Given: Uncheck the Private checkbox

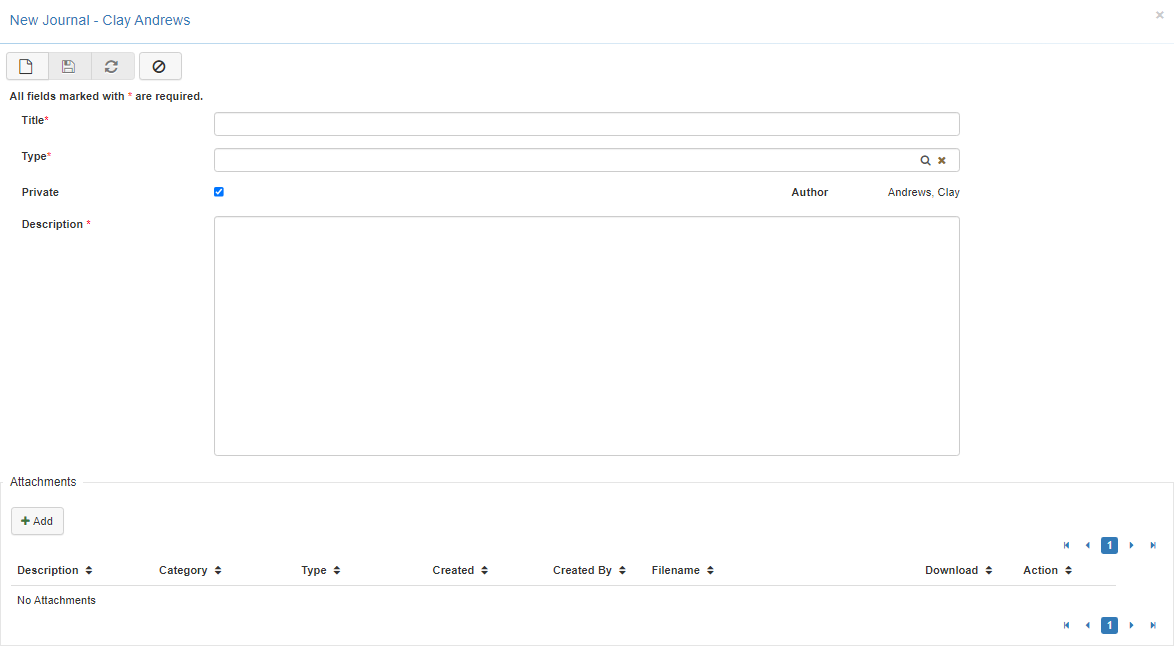Looking at the screenshot, I should pyautogui.click(x=219, y=192).
